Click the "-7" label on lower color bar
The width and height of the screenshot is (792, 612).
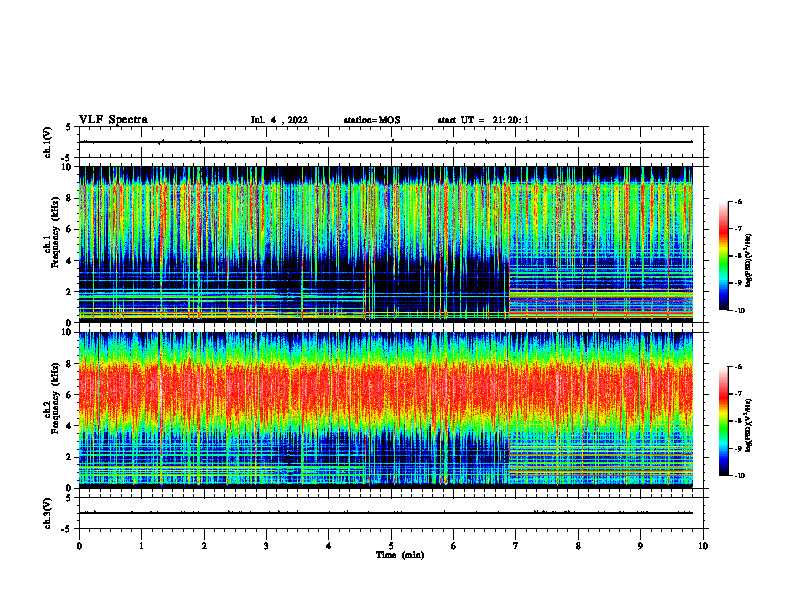pos(738,394)
